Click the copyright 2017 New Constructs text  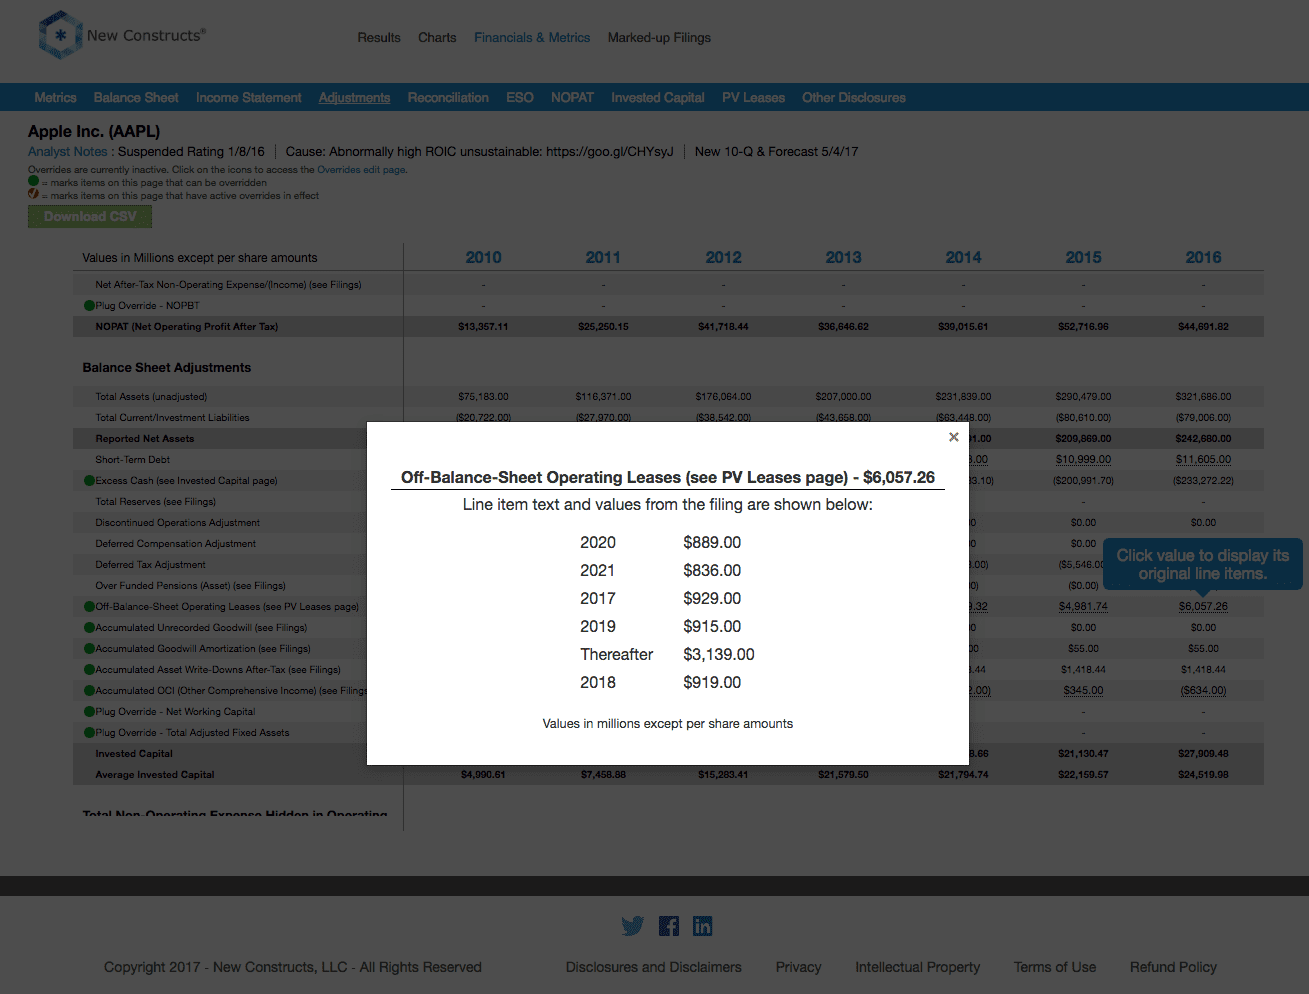(293, 967)
